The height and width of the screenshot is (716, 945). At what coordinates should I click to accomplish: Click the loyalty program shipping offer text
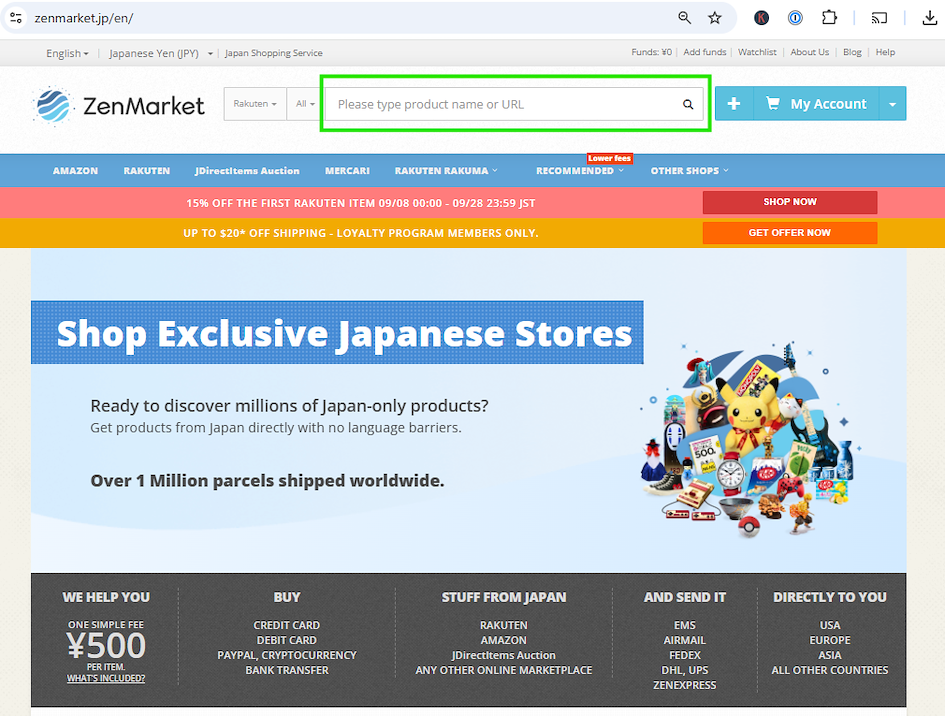pos(360,233)
